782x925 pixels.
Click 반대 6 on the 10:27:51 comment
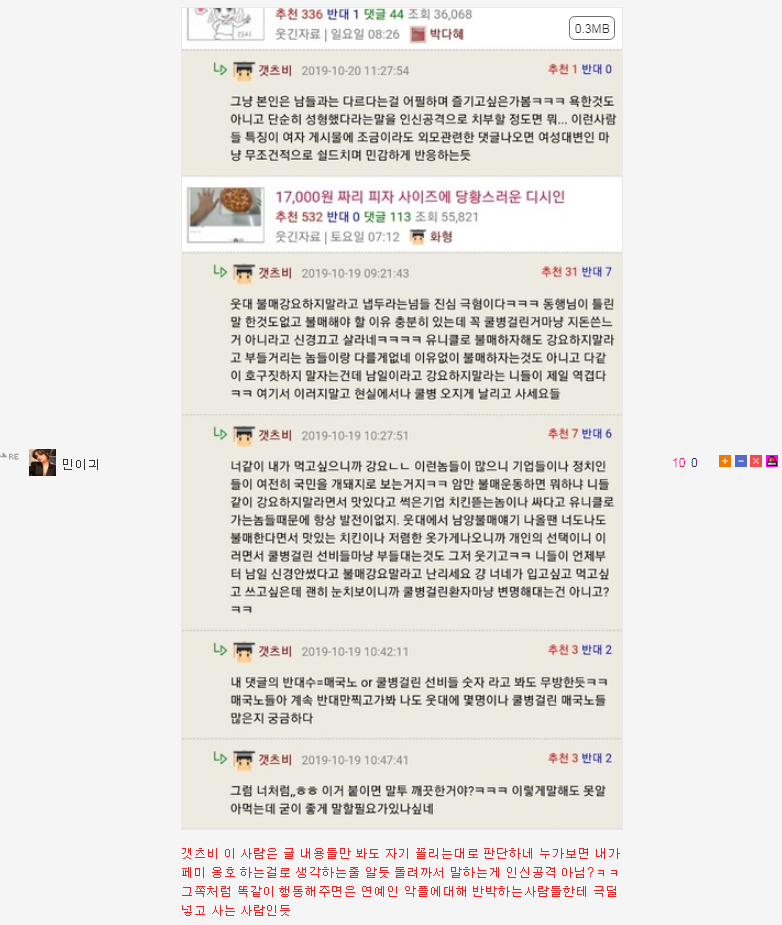[x=597, y=434]
